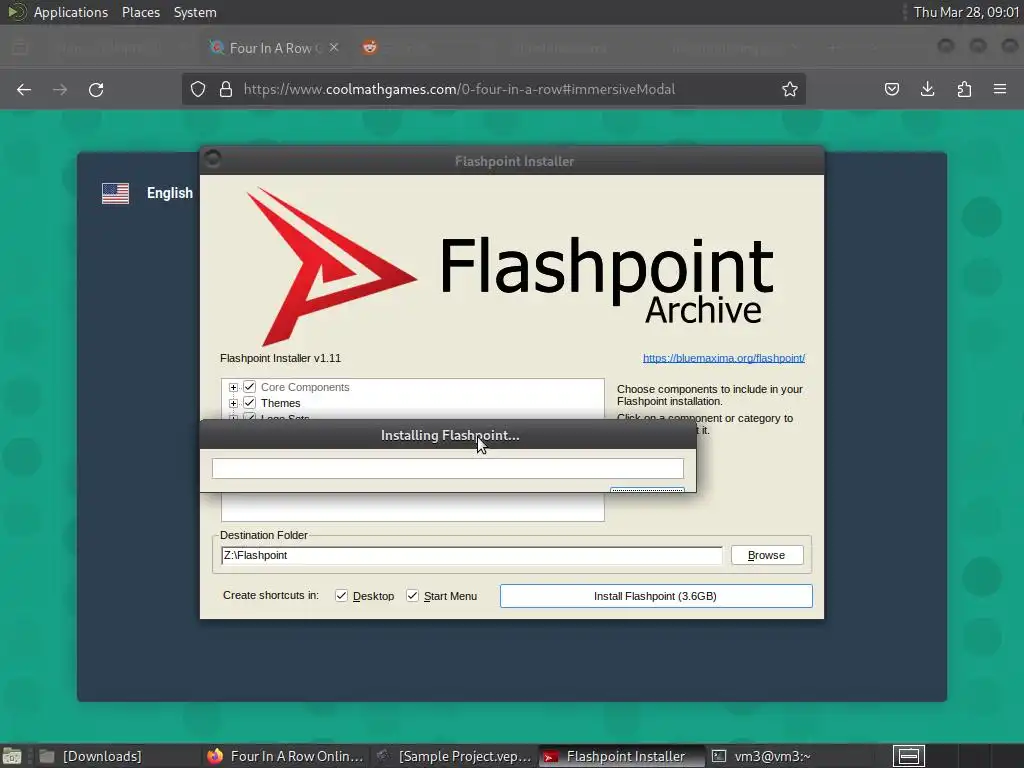
Task: Select the Four In A Row tab
Action: (274, 48)
